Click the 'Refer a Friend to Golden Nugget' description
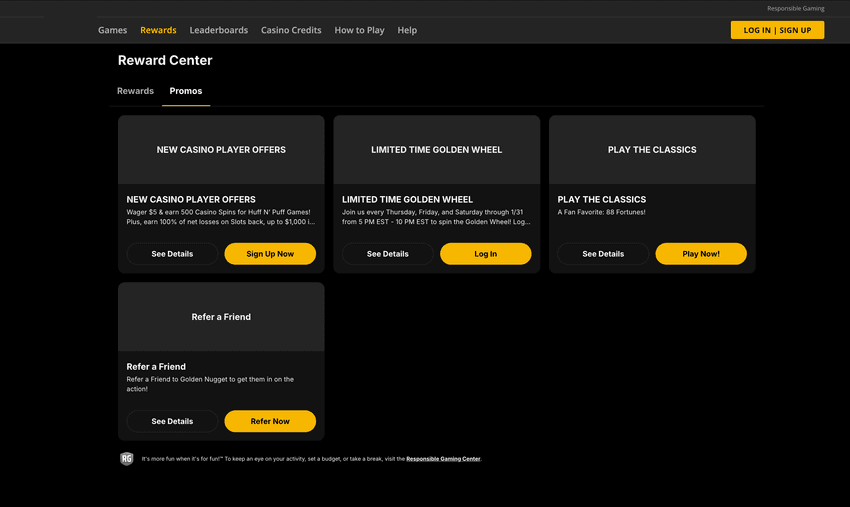This screenshot has height=507, width=850. (210, 384)
